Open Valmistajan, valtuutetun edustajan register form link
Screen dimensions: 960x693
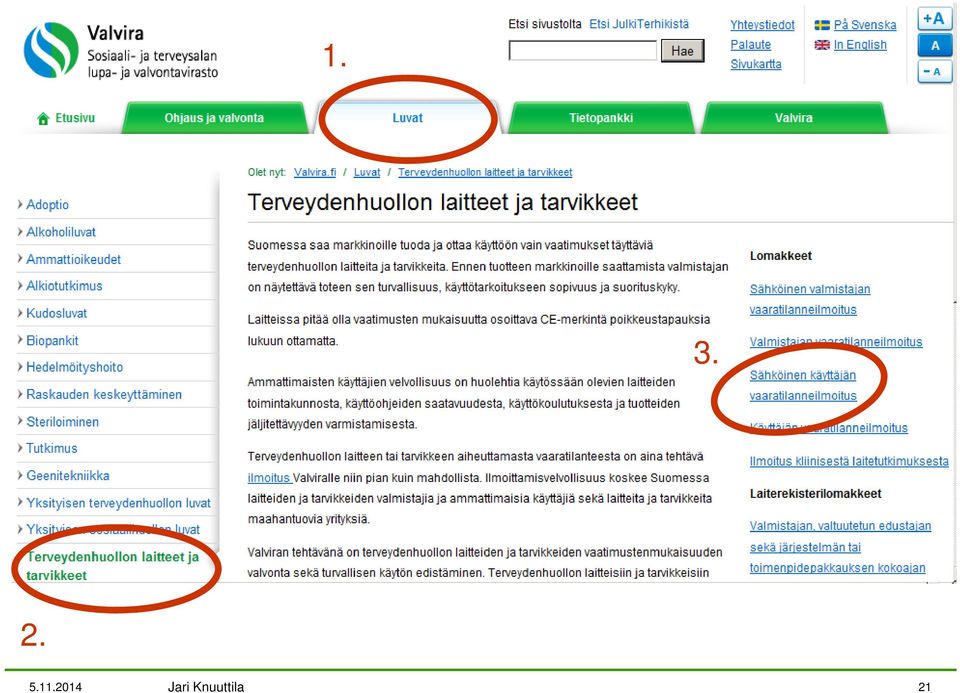point(840,547)
